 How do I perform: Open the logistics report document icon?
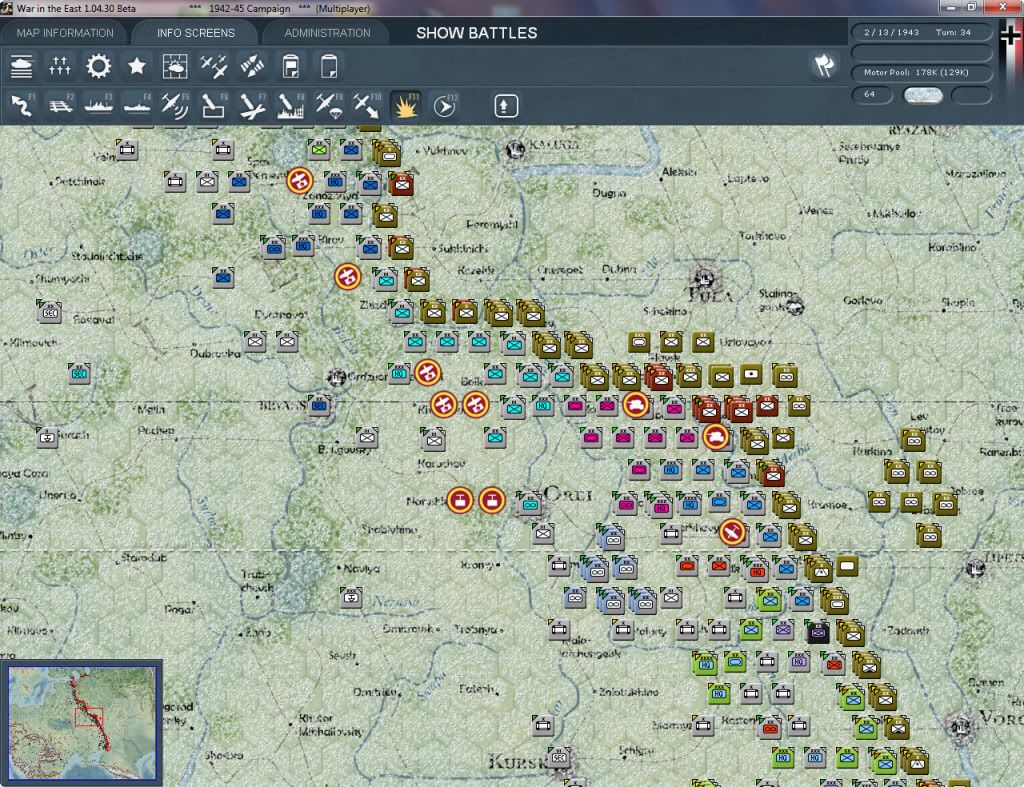(x=291, y=67)
